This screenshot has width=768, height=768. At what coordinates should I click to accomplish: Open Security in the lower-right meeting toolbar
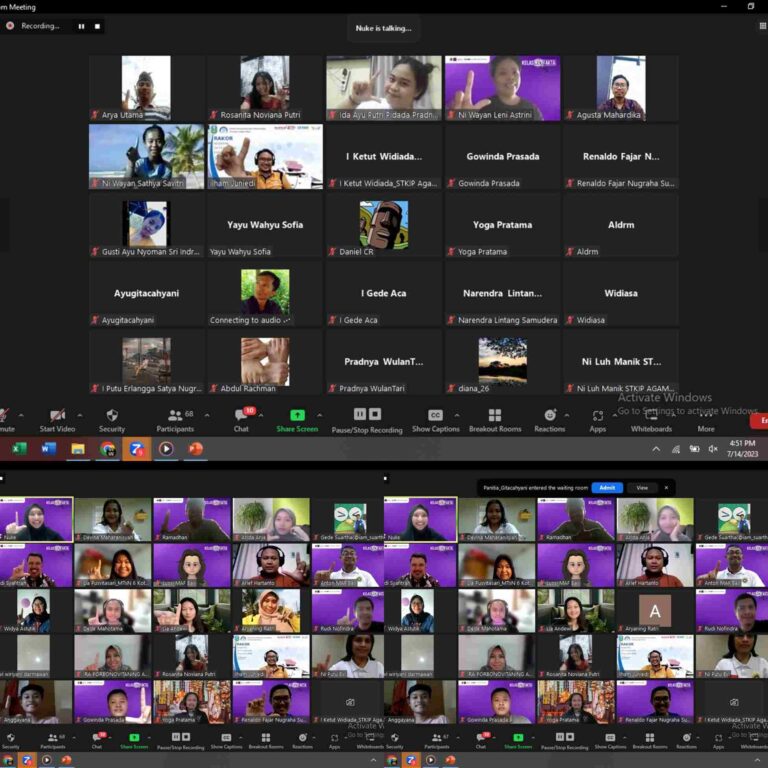[x=395, y=741]
